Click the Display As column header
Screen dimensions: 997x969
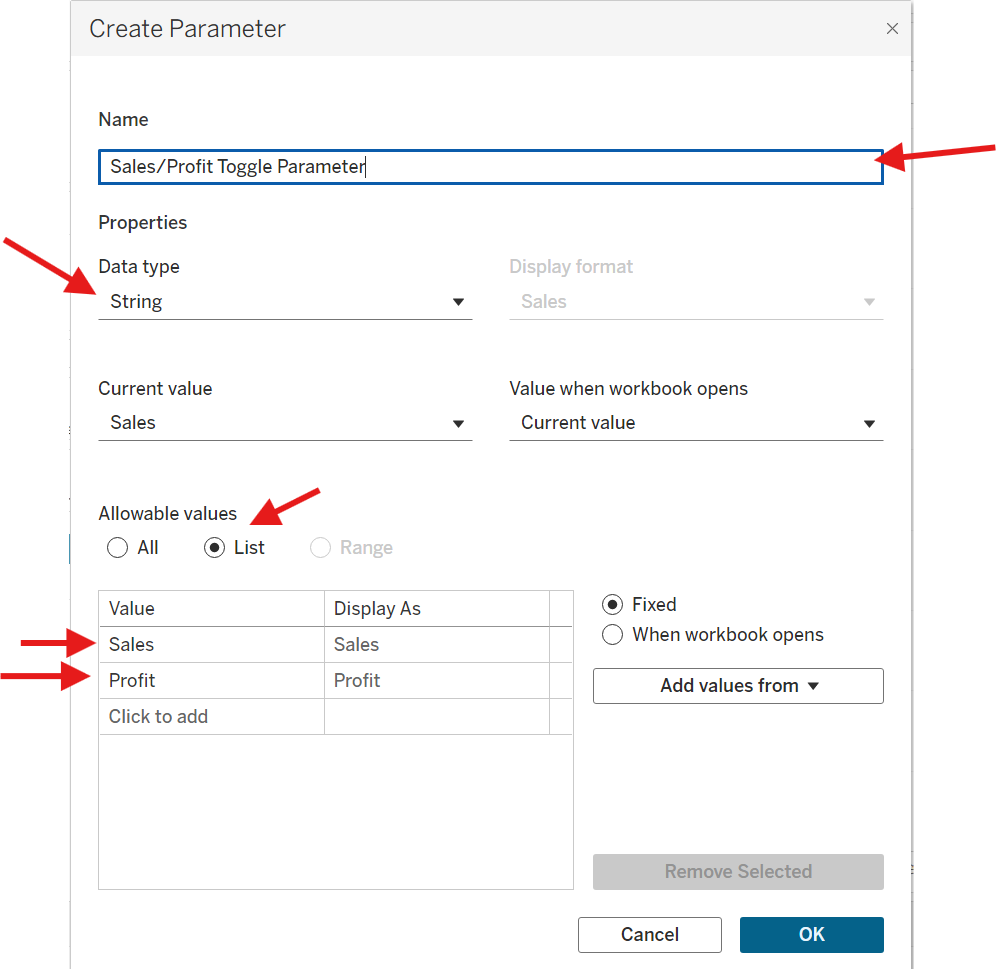[436, 609]
